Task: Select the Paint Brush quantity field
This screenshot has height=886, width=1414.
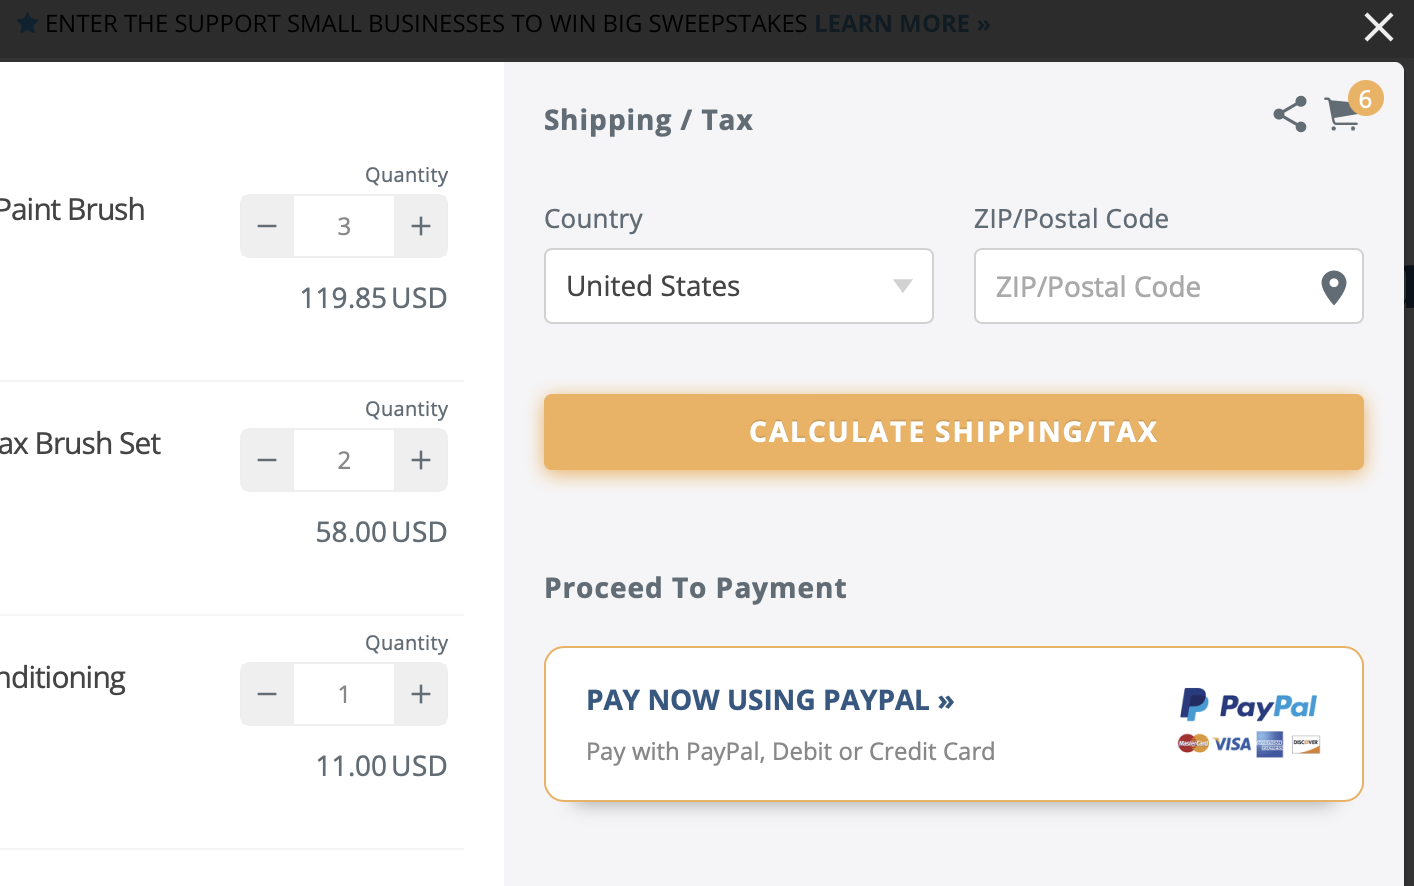Action: 344,226
